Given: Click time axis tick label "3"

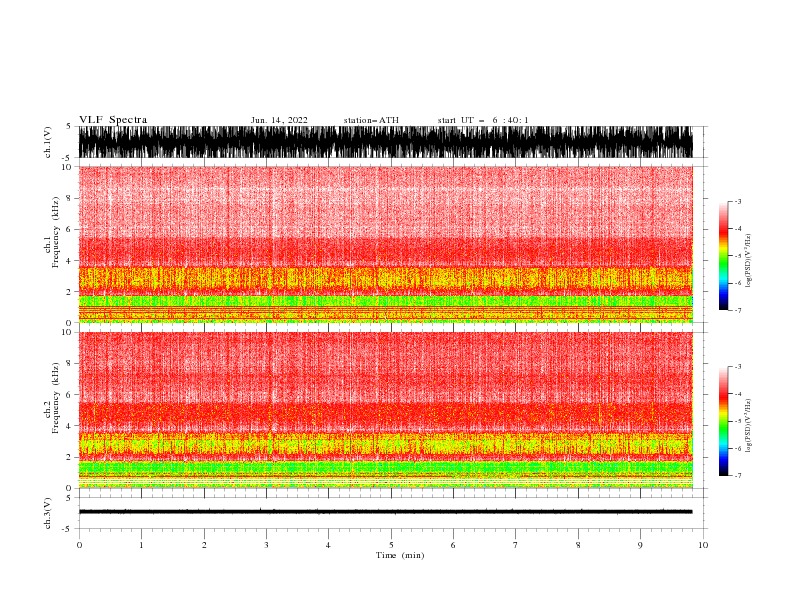Looking at the screenshot, I should click(x=266, y=545).
